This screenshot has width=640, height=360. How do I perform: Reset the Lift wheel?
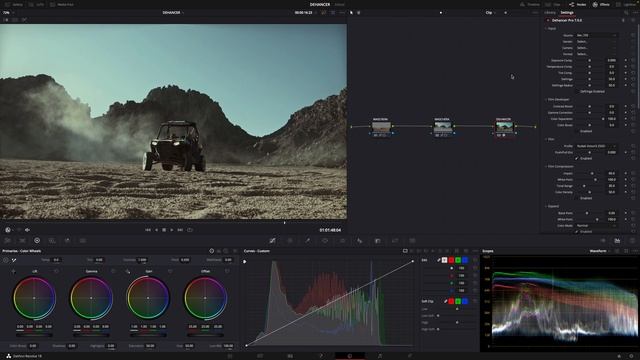click(56, 271)
